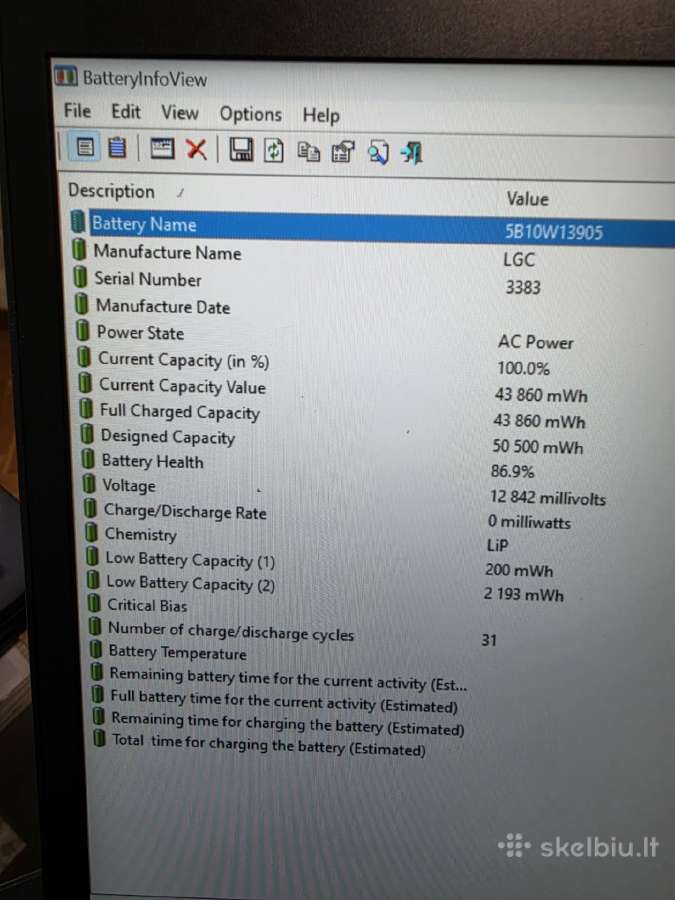Open the Help menu

coord(321,115)
